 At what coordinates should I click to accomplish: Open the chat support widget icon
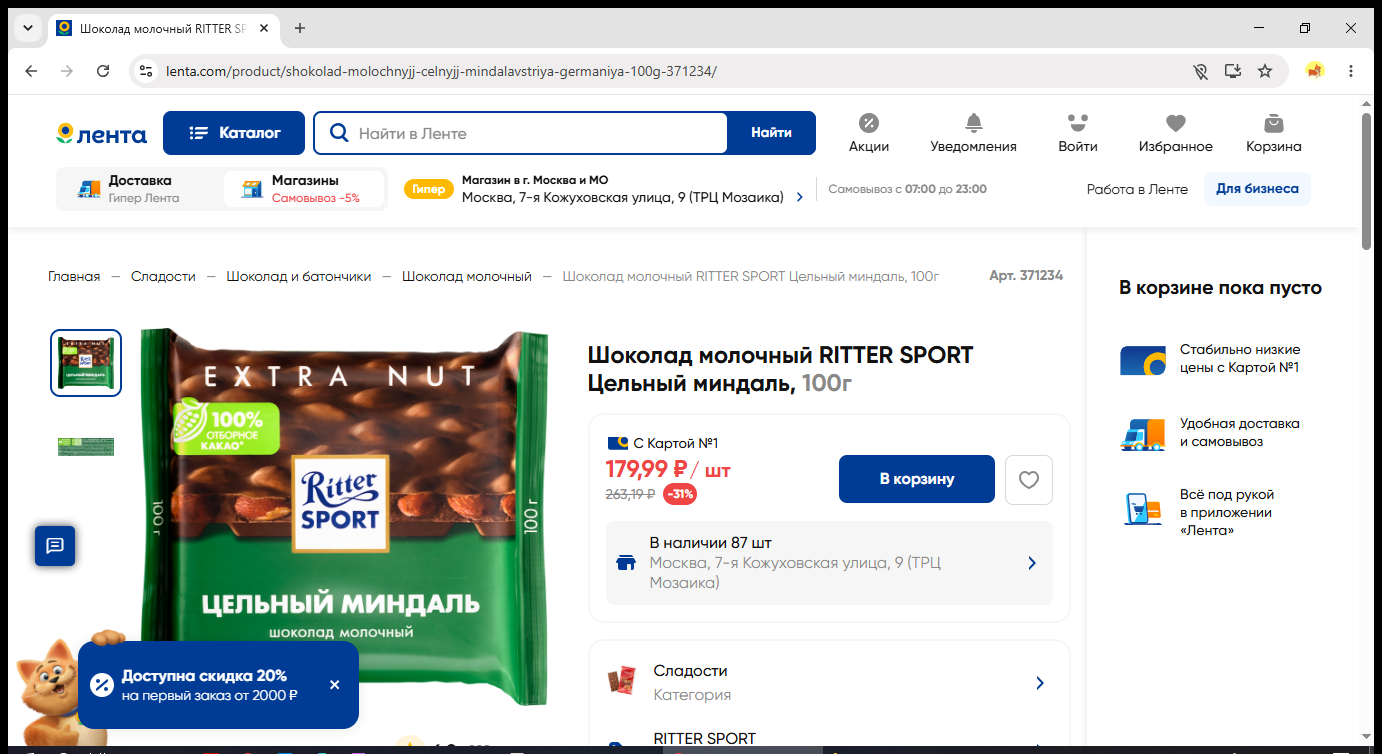click(55, 545)
